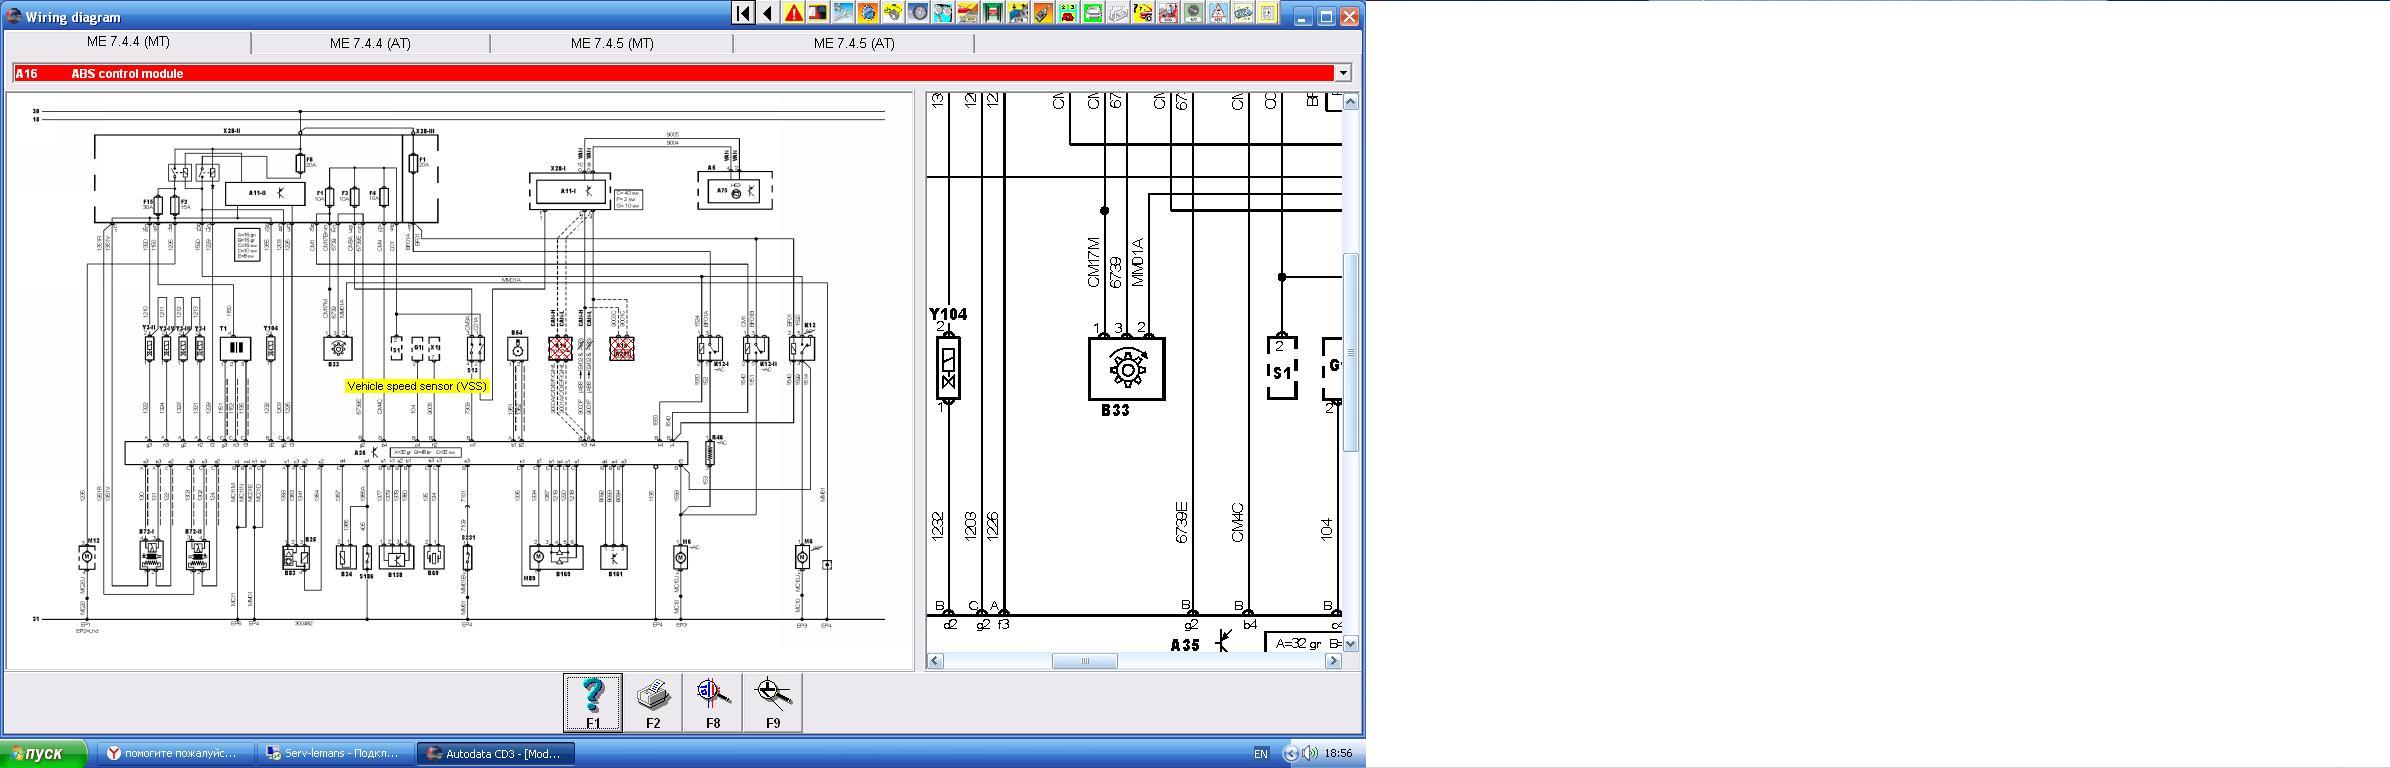This screenshot has height=768, width=2390.
Task: Click the F9 component search magnifier icon
Action: (773, 702)
